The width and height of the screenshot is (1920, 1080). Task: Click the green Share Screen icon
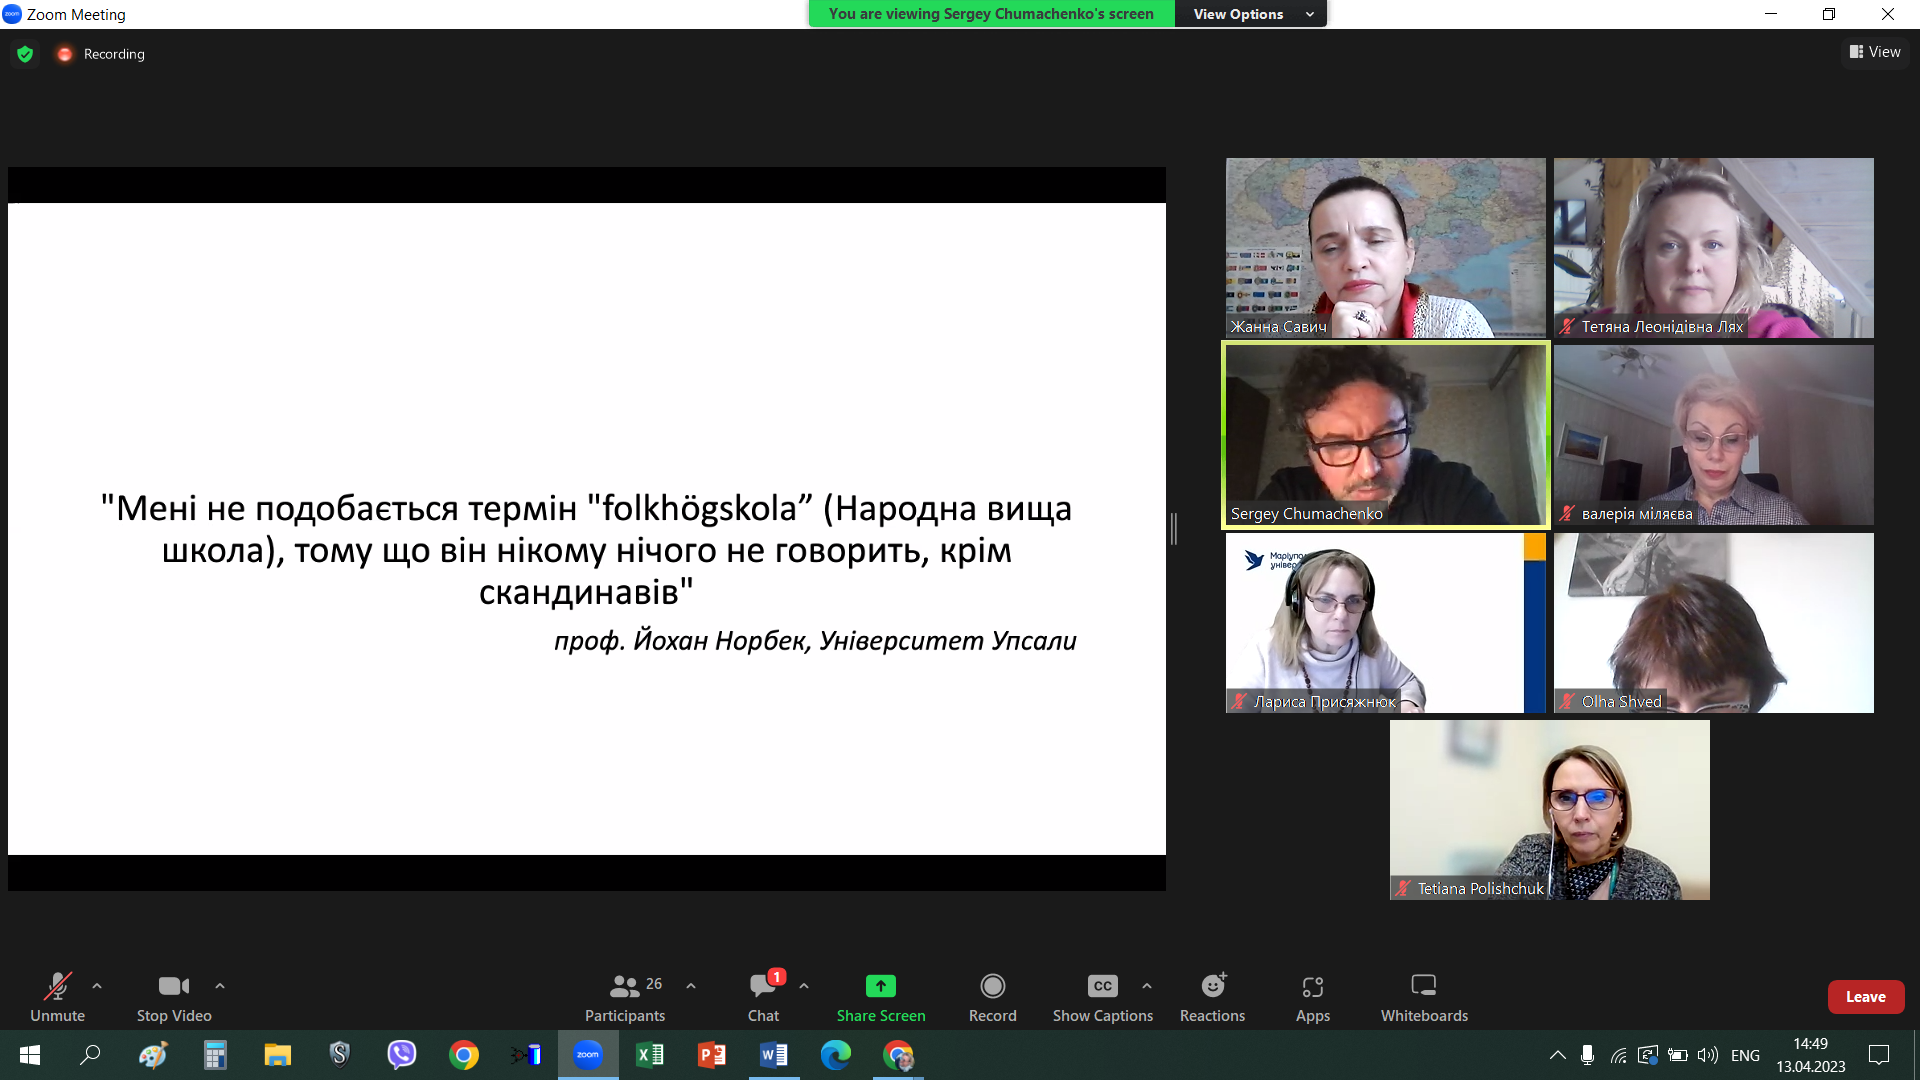tap(880, 986)
